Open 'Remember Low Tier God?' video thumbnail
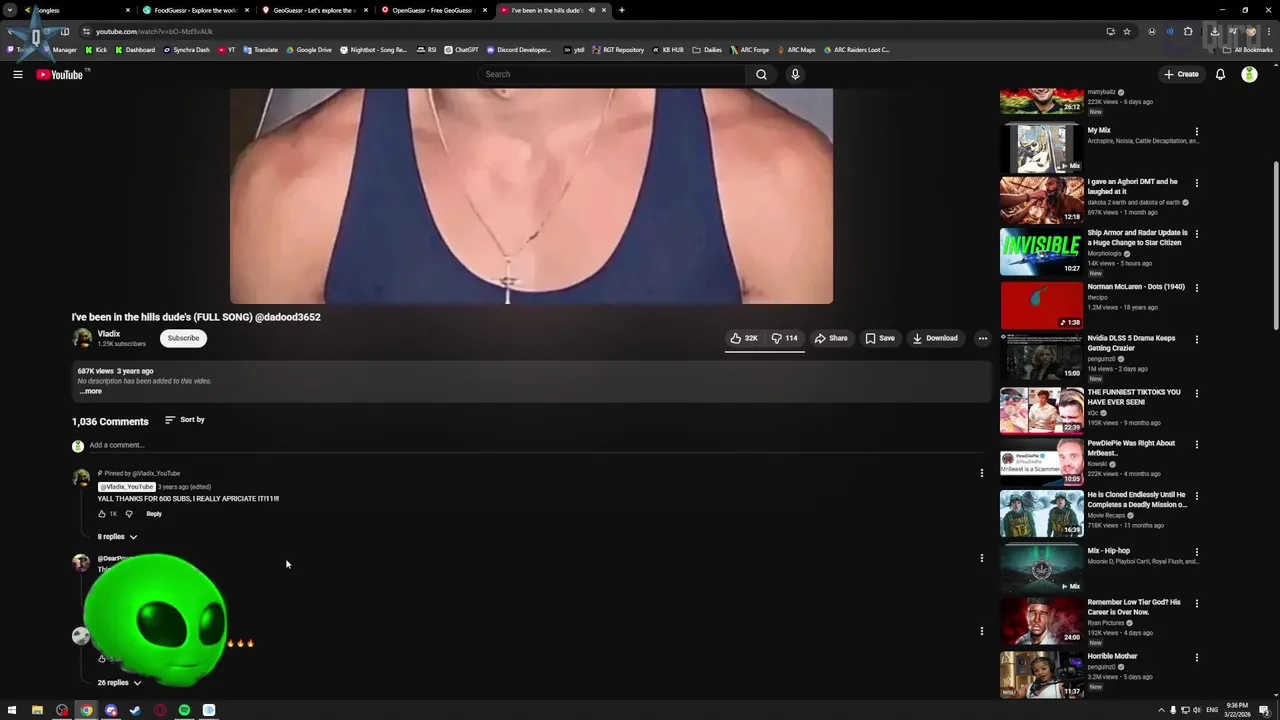Image resolution: width=1280 pixels, height=720 pixels. pos(1041,621)
